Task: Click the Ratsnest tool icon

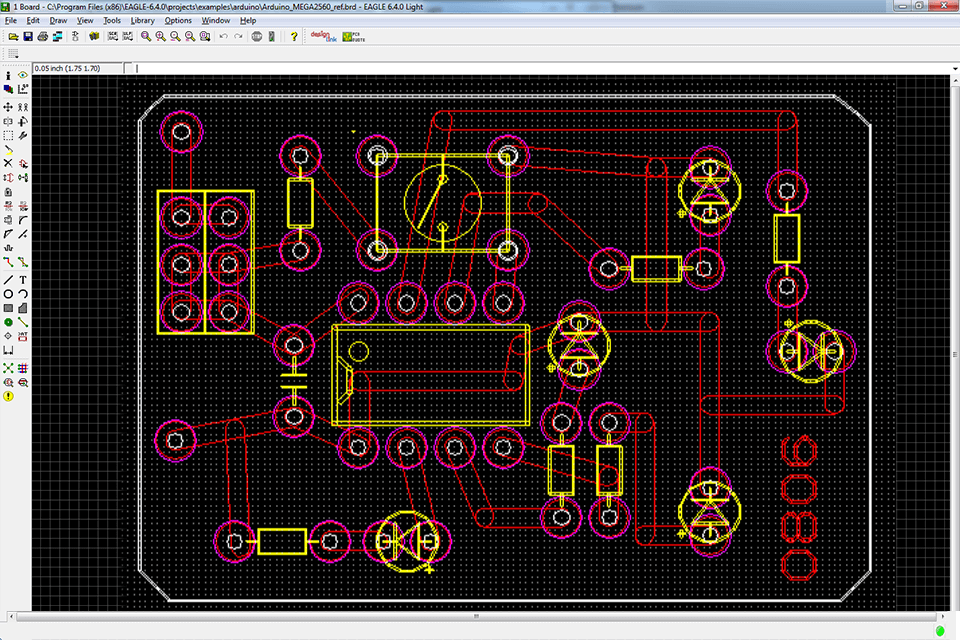Action: (8, 368)
